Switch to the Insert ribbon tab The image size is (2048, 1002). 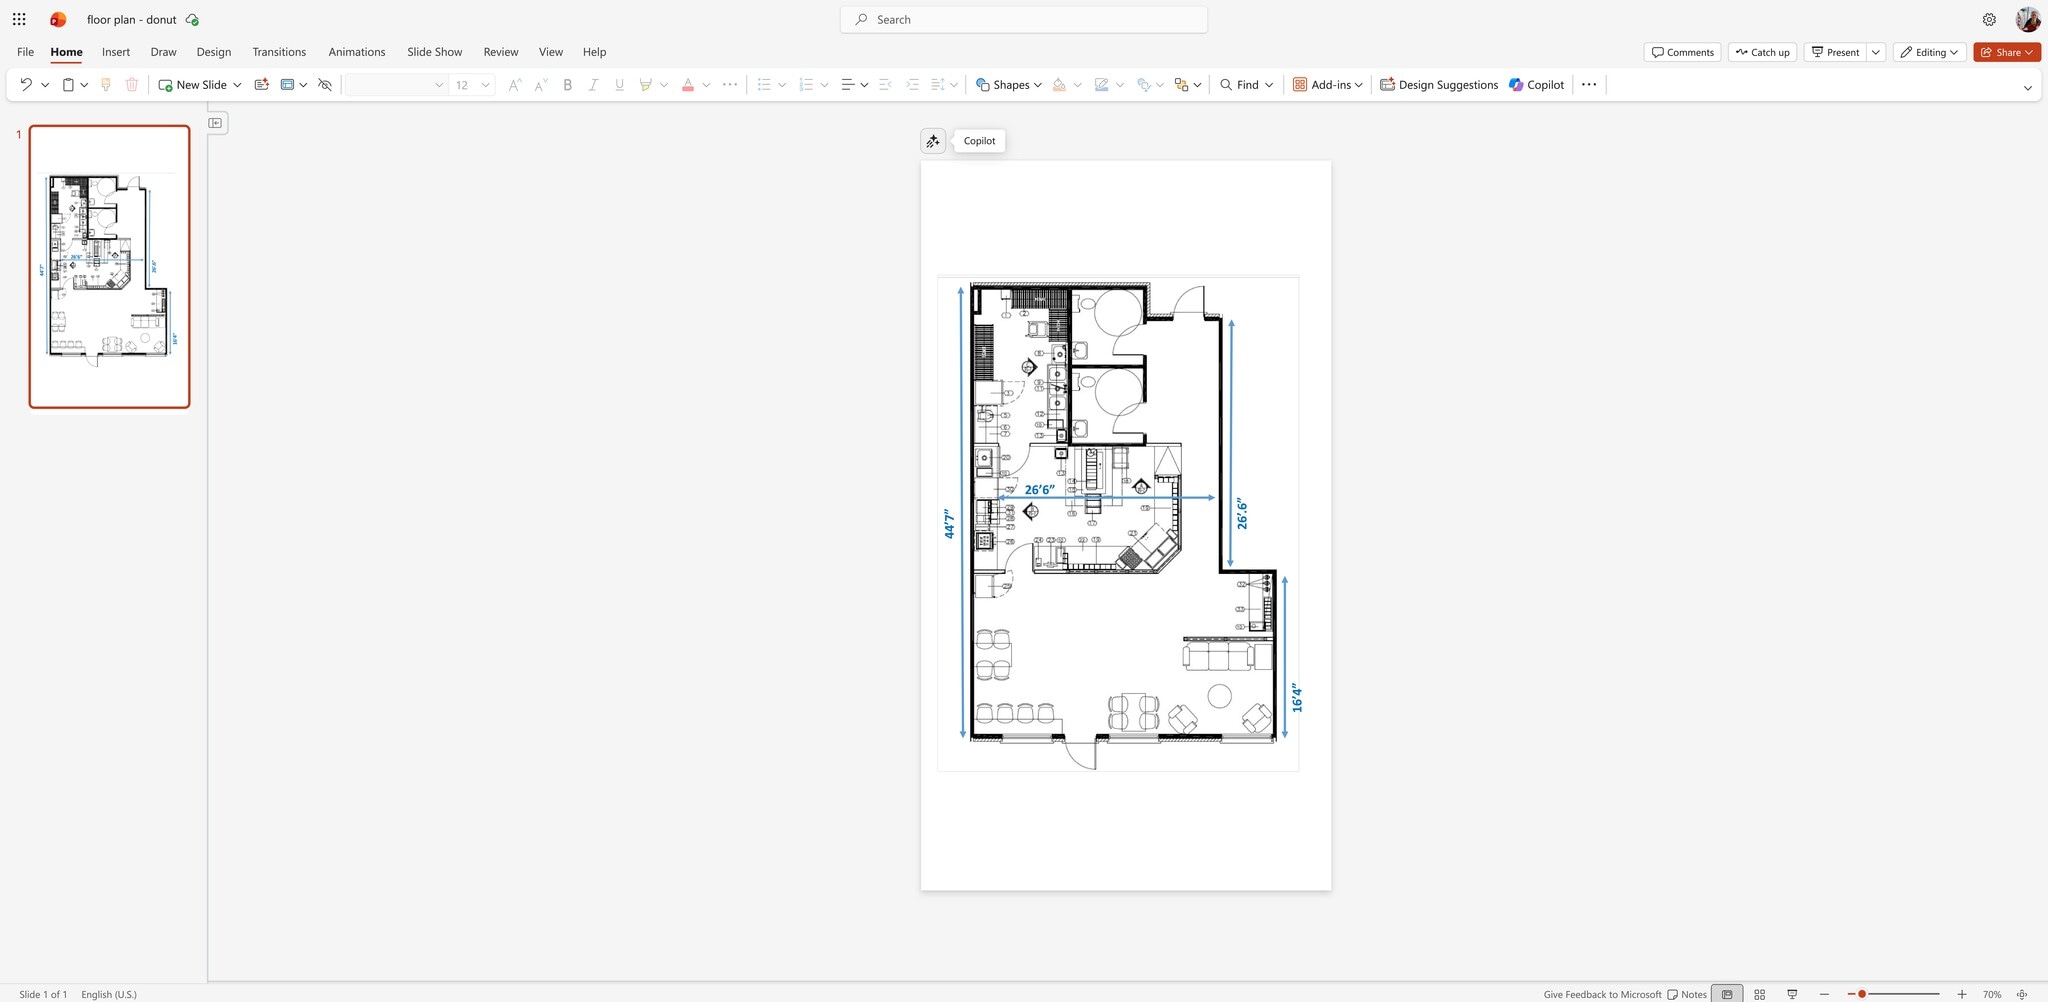coord(116,51)
